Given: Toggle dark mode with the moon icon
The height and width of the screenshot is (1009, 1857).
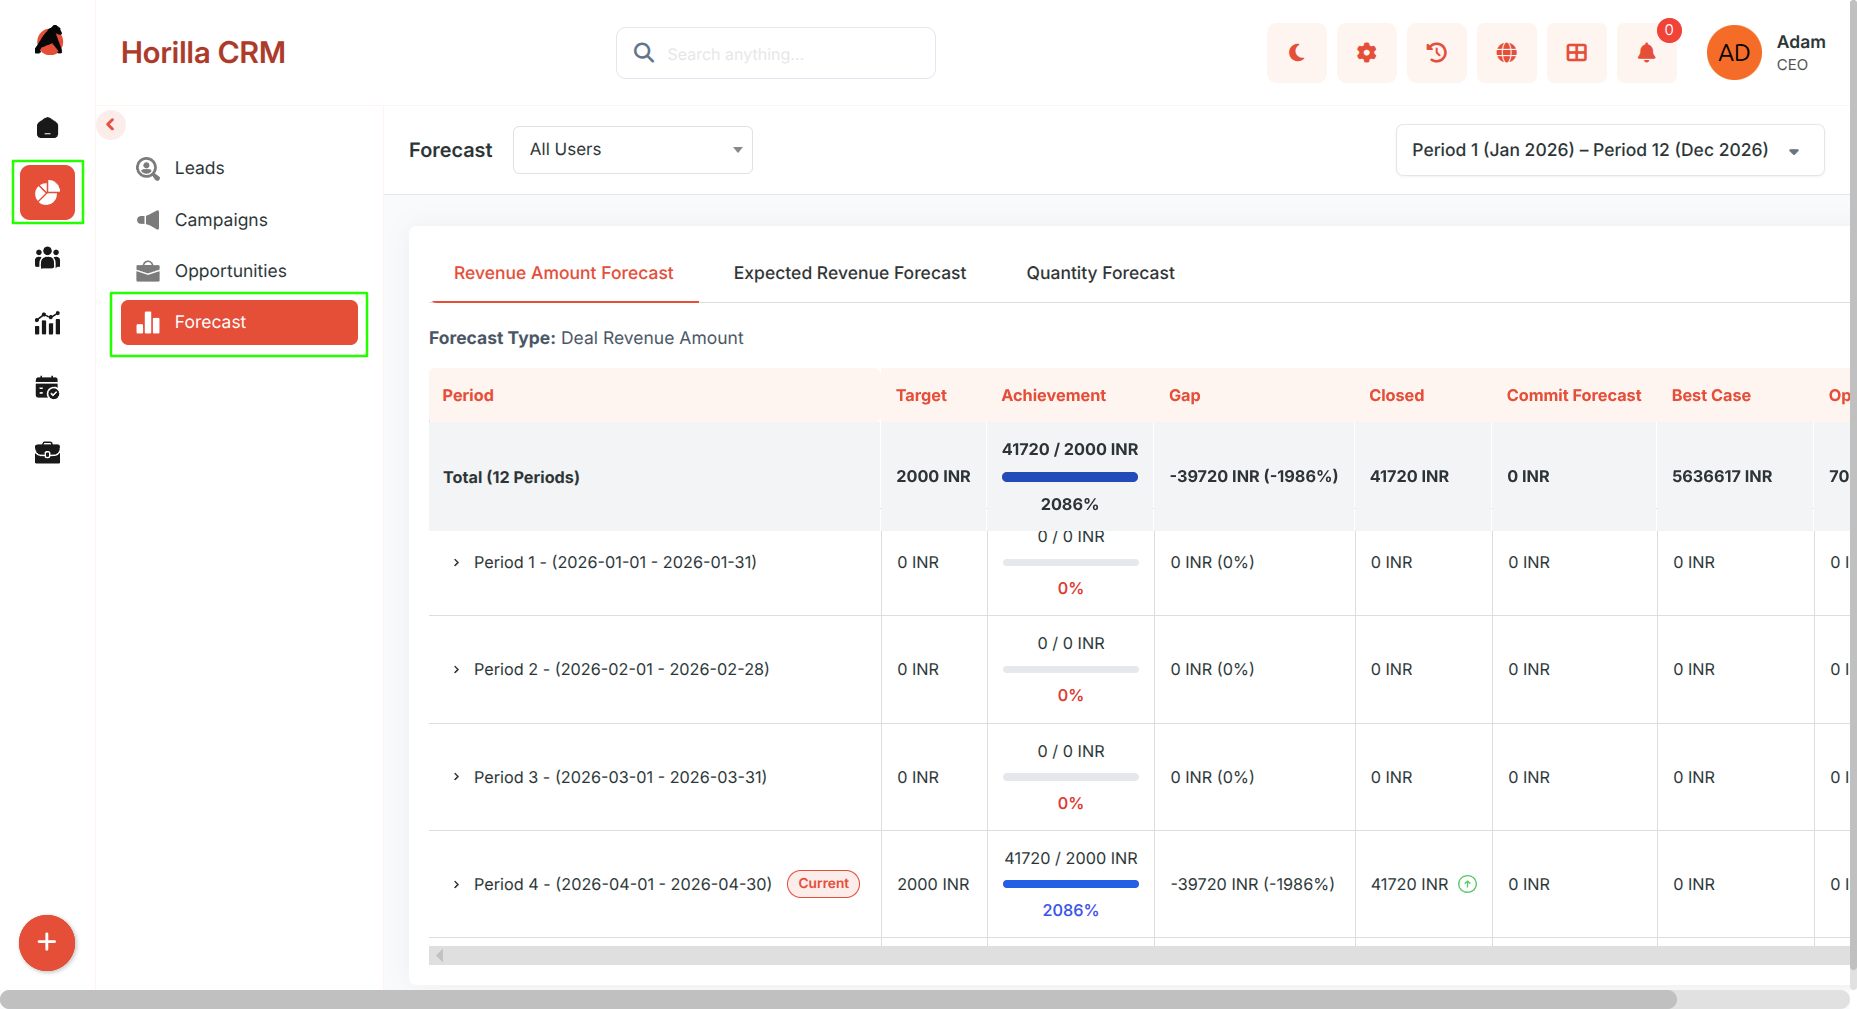Looking at the screenshot, I should tap(1296, 53).
